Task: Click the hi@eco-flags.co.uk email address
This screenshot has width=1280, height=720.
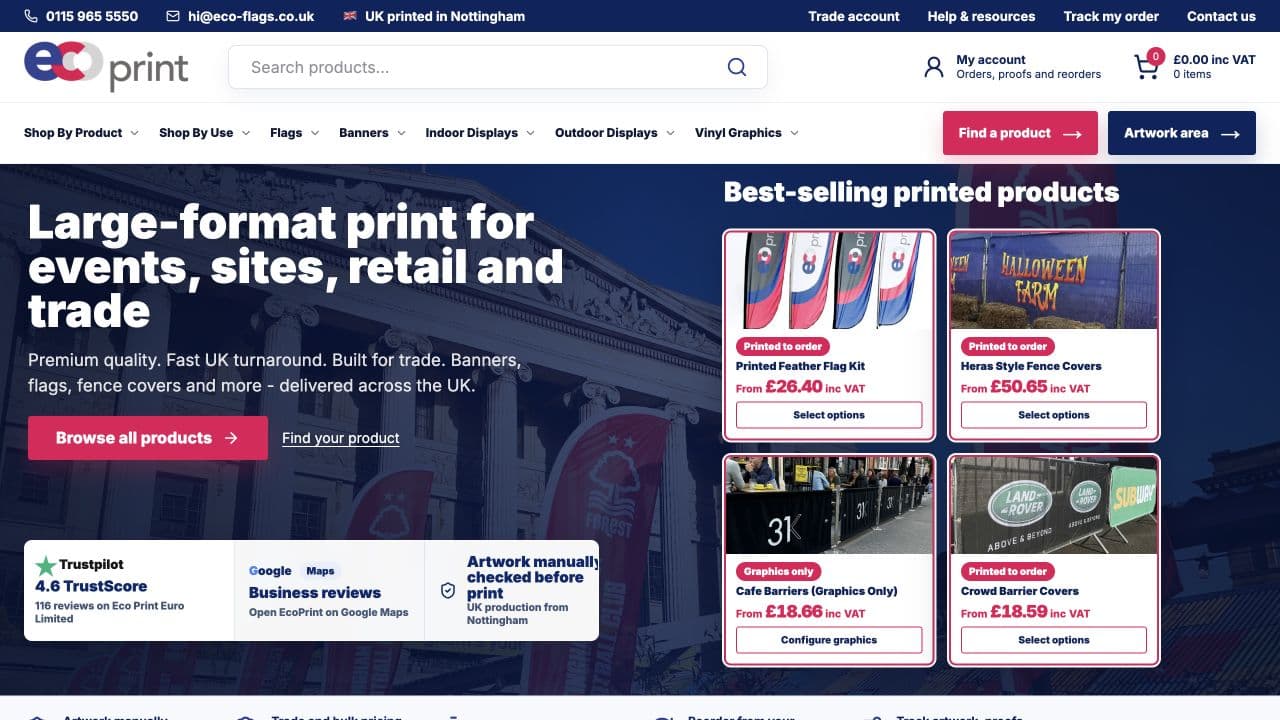Action: 251,16
